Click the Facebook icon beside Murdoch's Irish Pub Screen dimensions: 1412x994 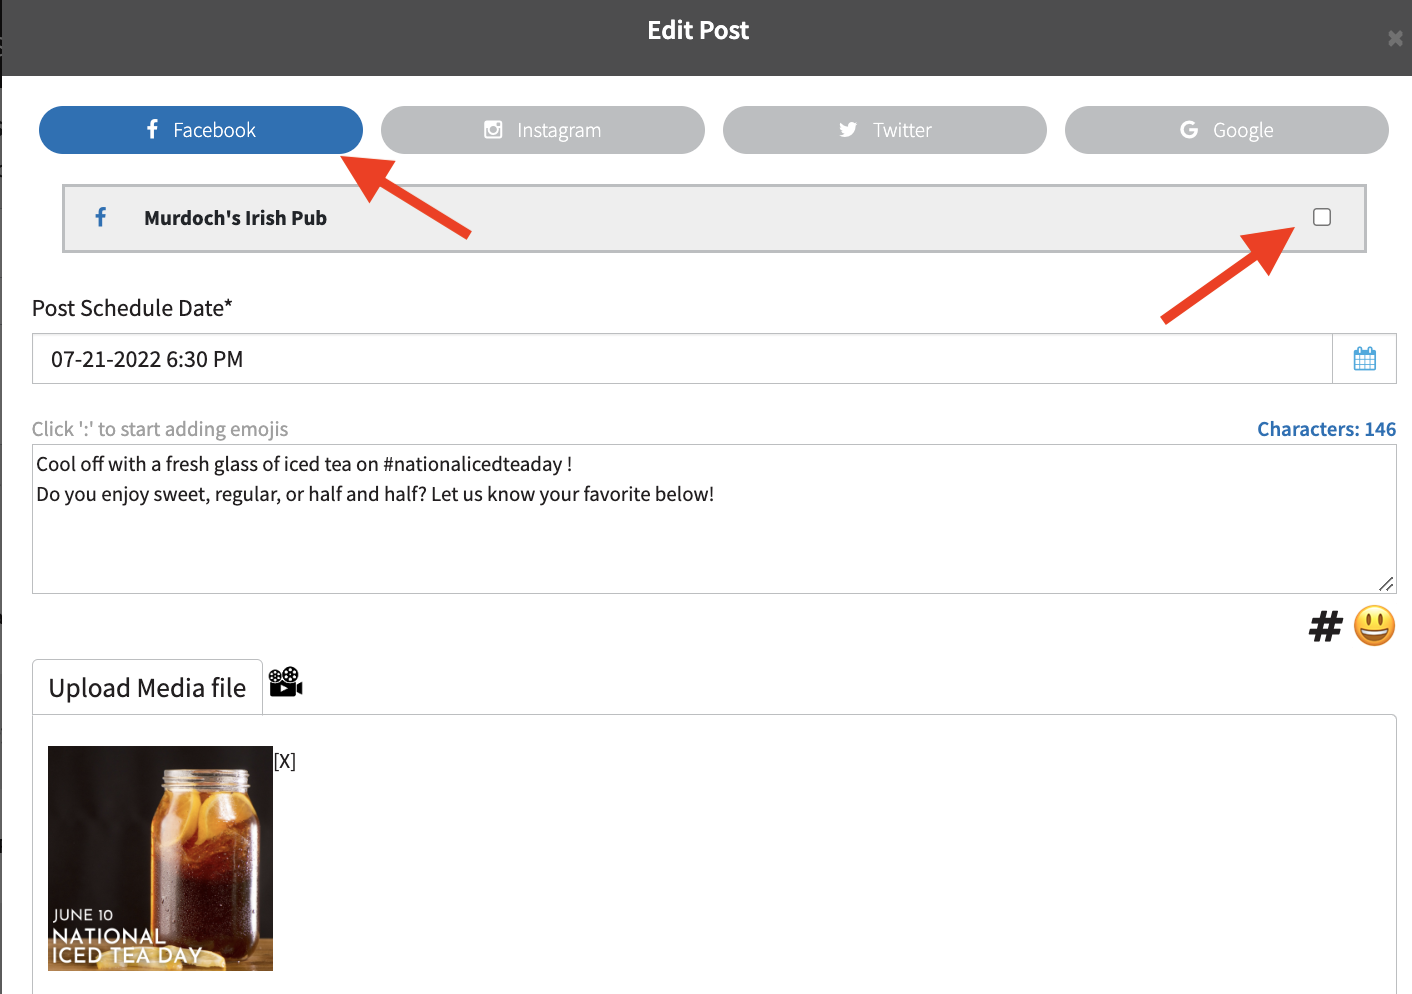click(x=101, y=217)
